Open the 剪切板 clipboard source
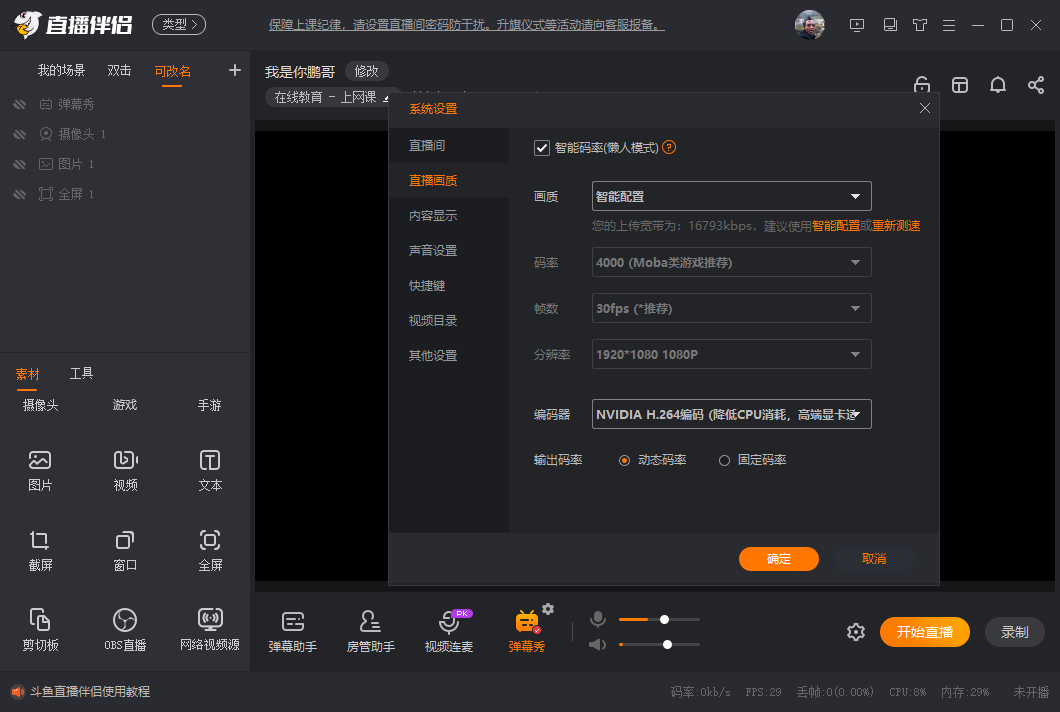The image size is (1060, 712). point(40,630)
